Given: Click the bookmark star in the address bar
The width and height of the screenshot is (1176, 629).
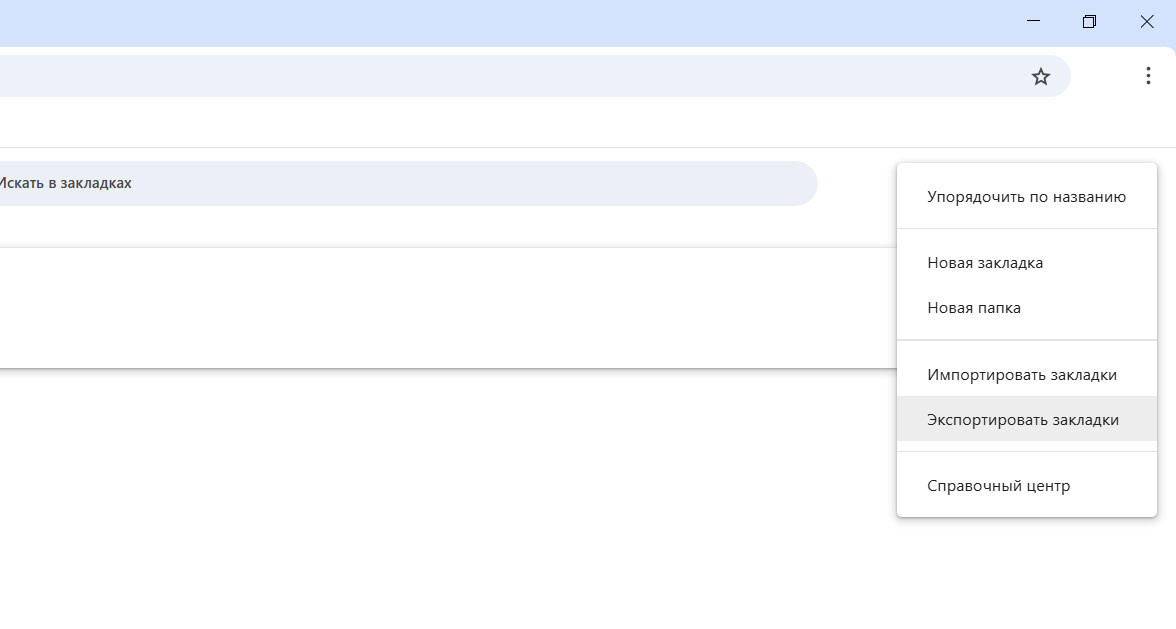Looking at the screenshot, I should (1040, 76).
